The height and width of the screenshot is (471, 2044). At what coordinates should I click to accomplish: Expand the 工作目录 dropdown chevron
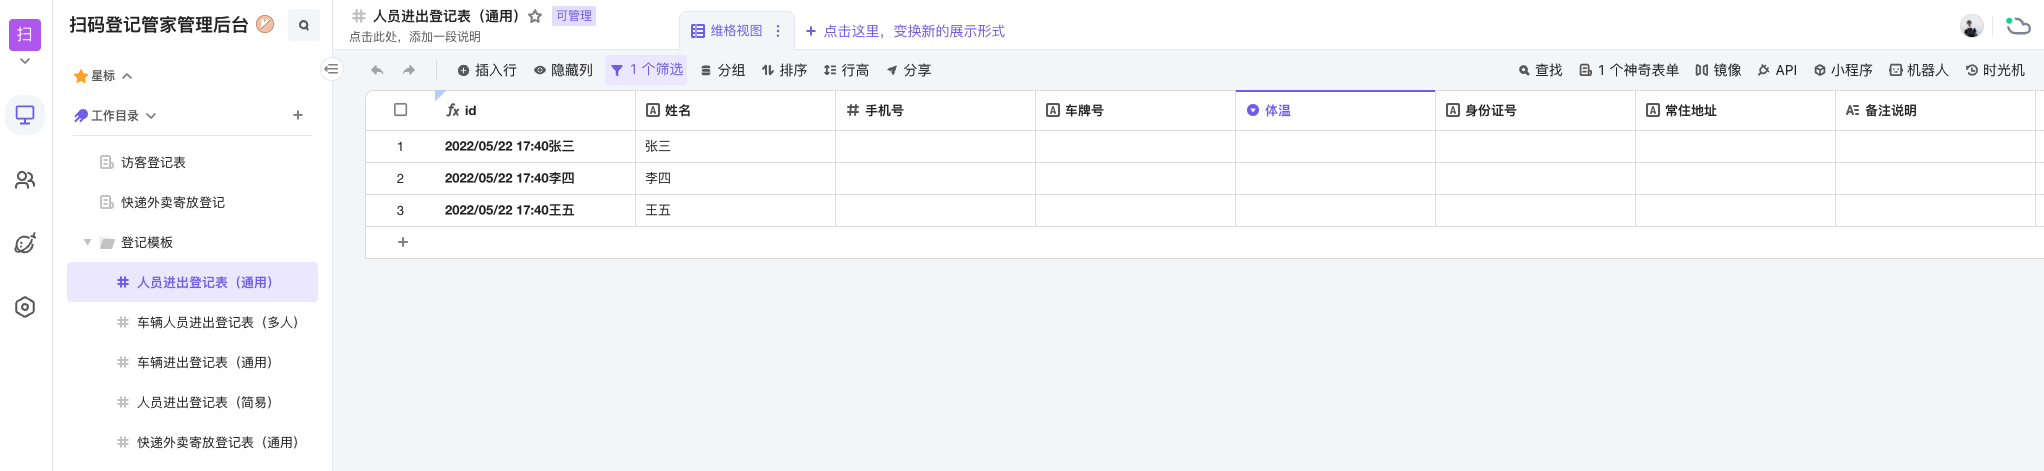[x=151, y=116]
